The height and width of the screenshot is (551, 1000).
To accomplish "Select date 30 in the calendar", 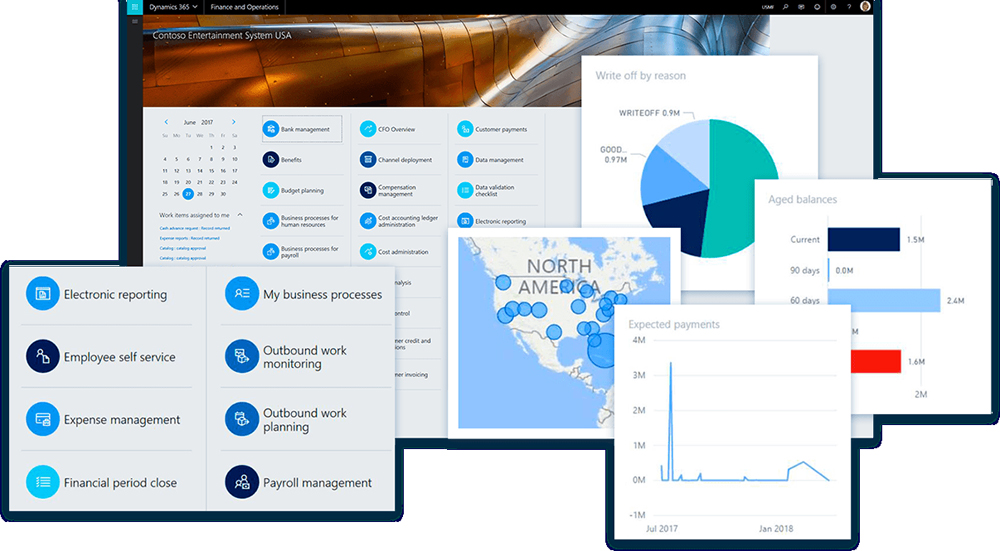I will point(223,194).
